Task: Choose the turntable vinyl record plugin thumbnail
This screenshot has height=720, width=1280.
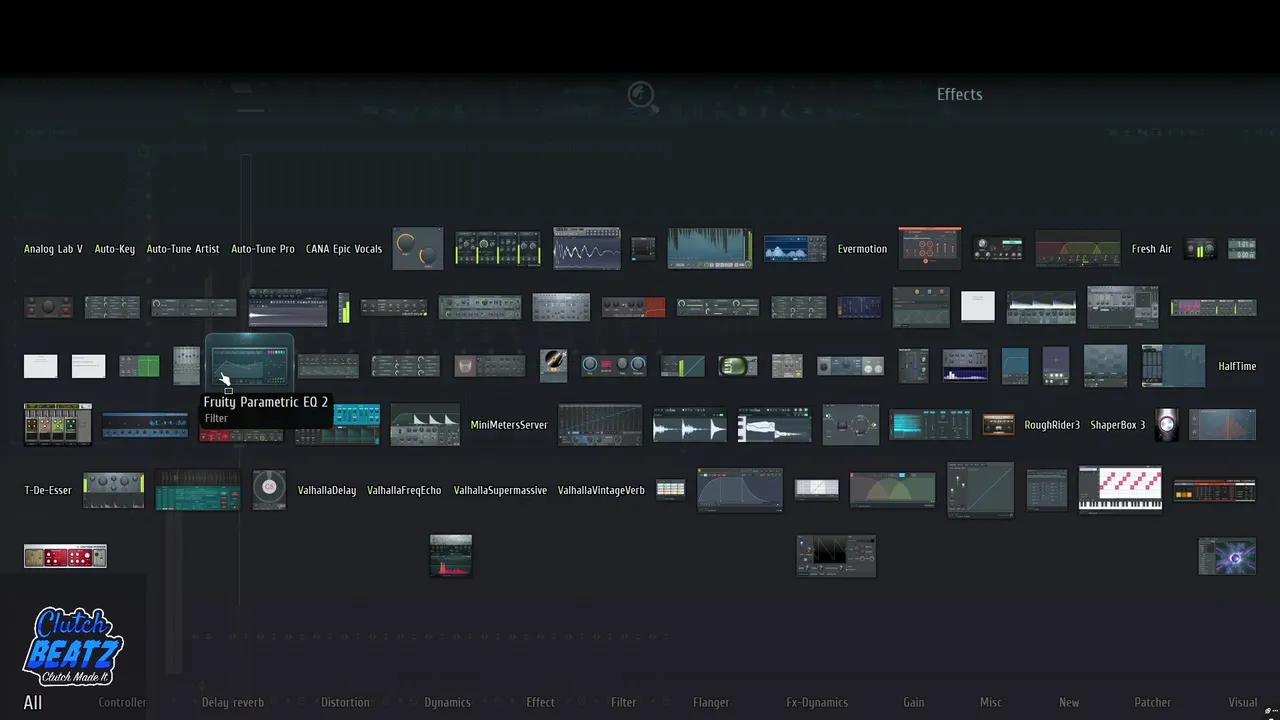Action: click(x=553, y=366)
